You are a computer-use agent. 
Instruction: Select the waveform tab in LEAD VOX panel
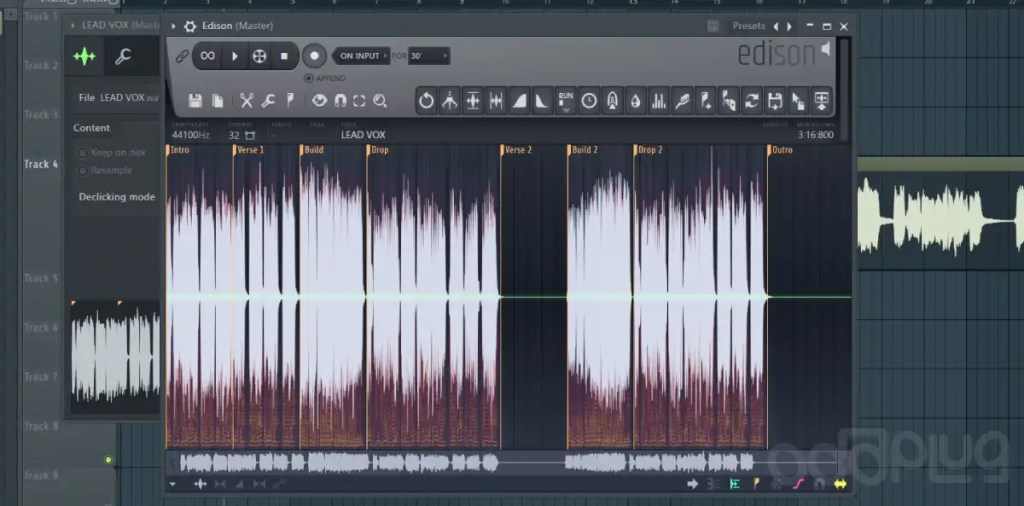click(x=84, y=57)
